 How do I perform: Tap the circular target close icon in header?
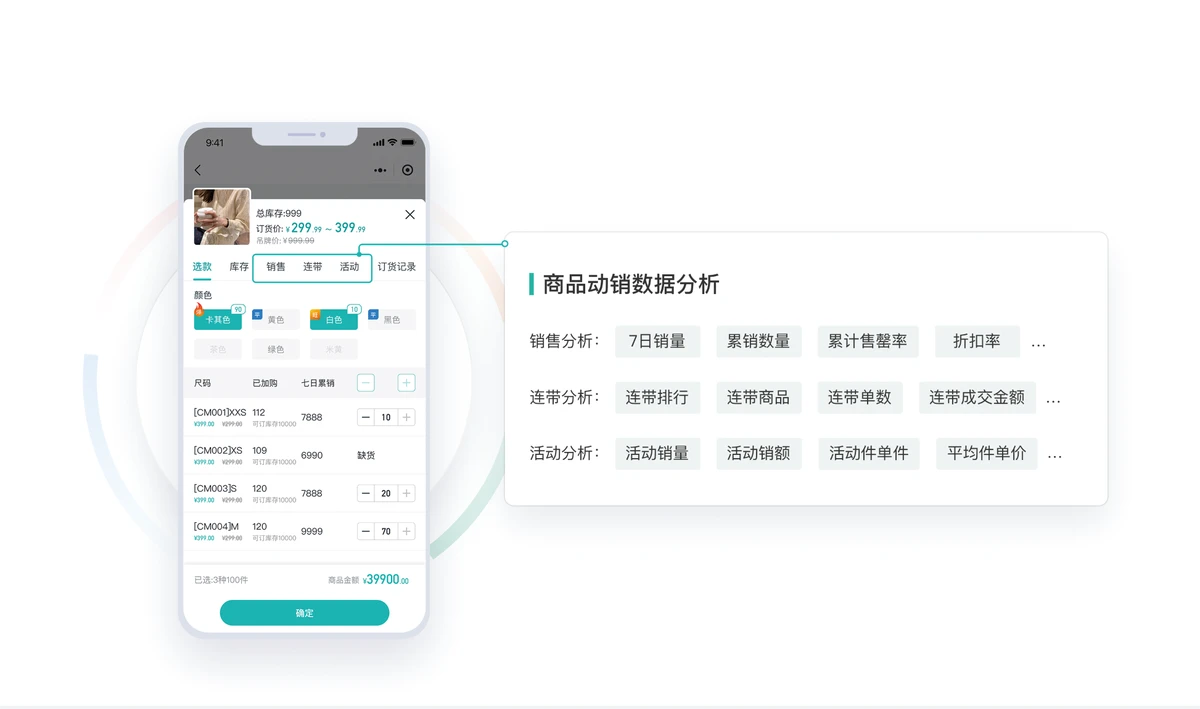(407, 170)
